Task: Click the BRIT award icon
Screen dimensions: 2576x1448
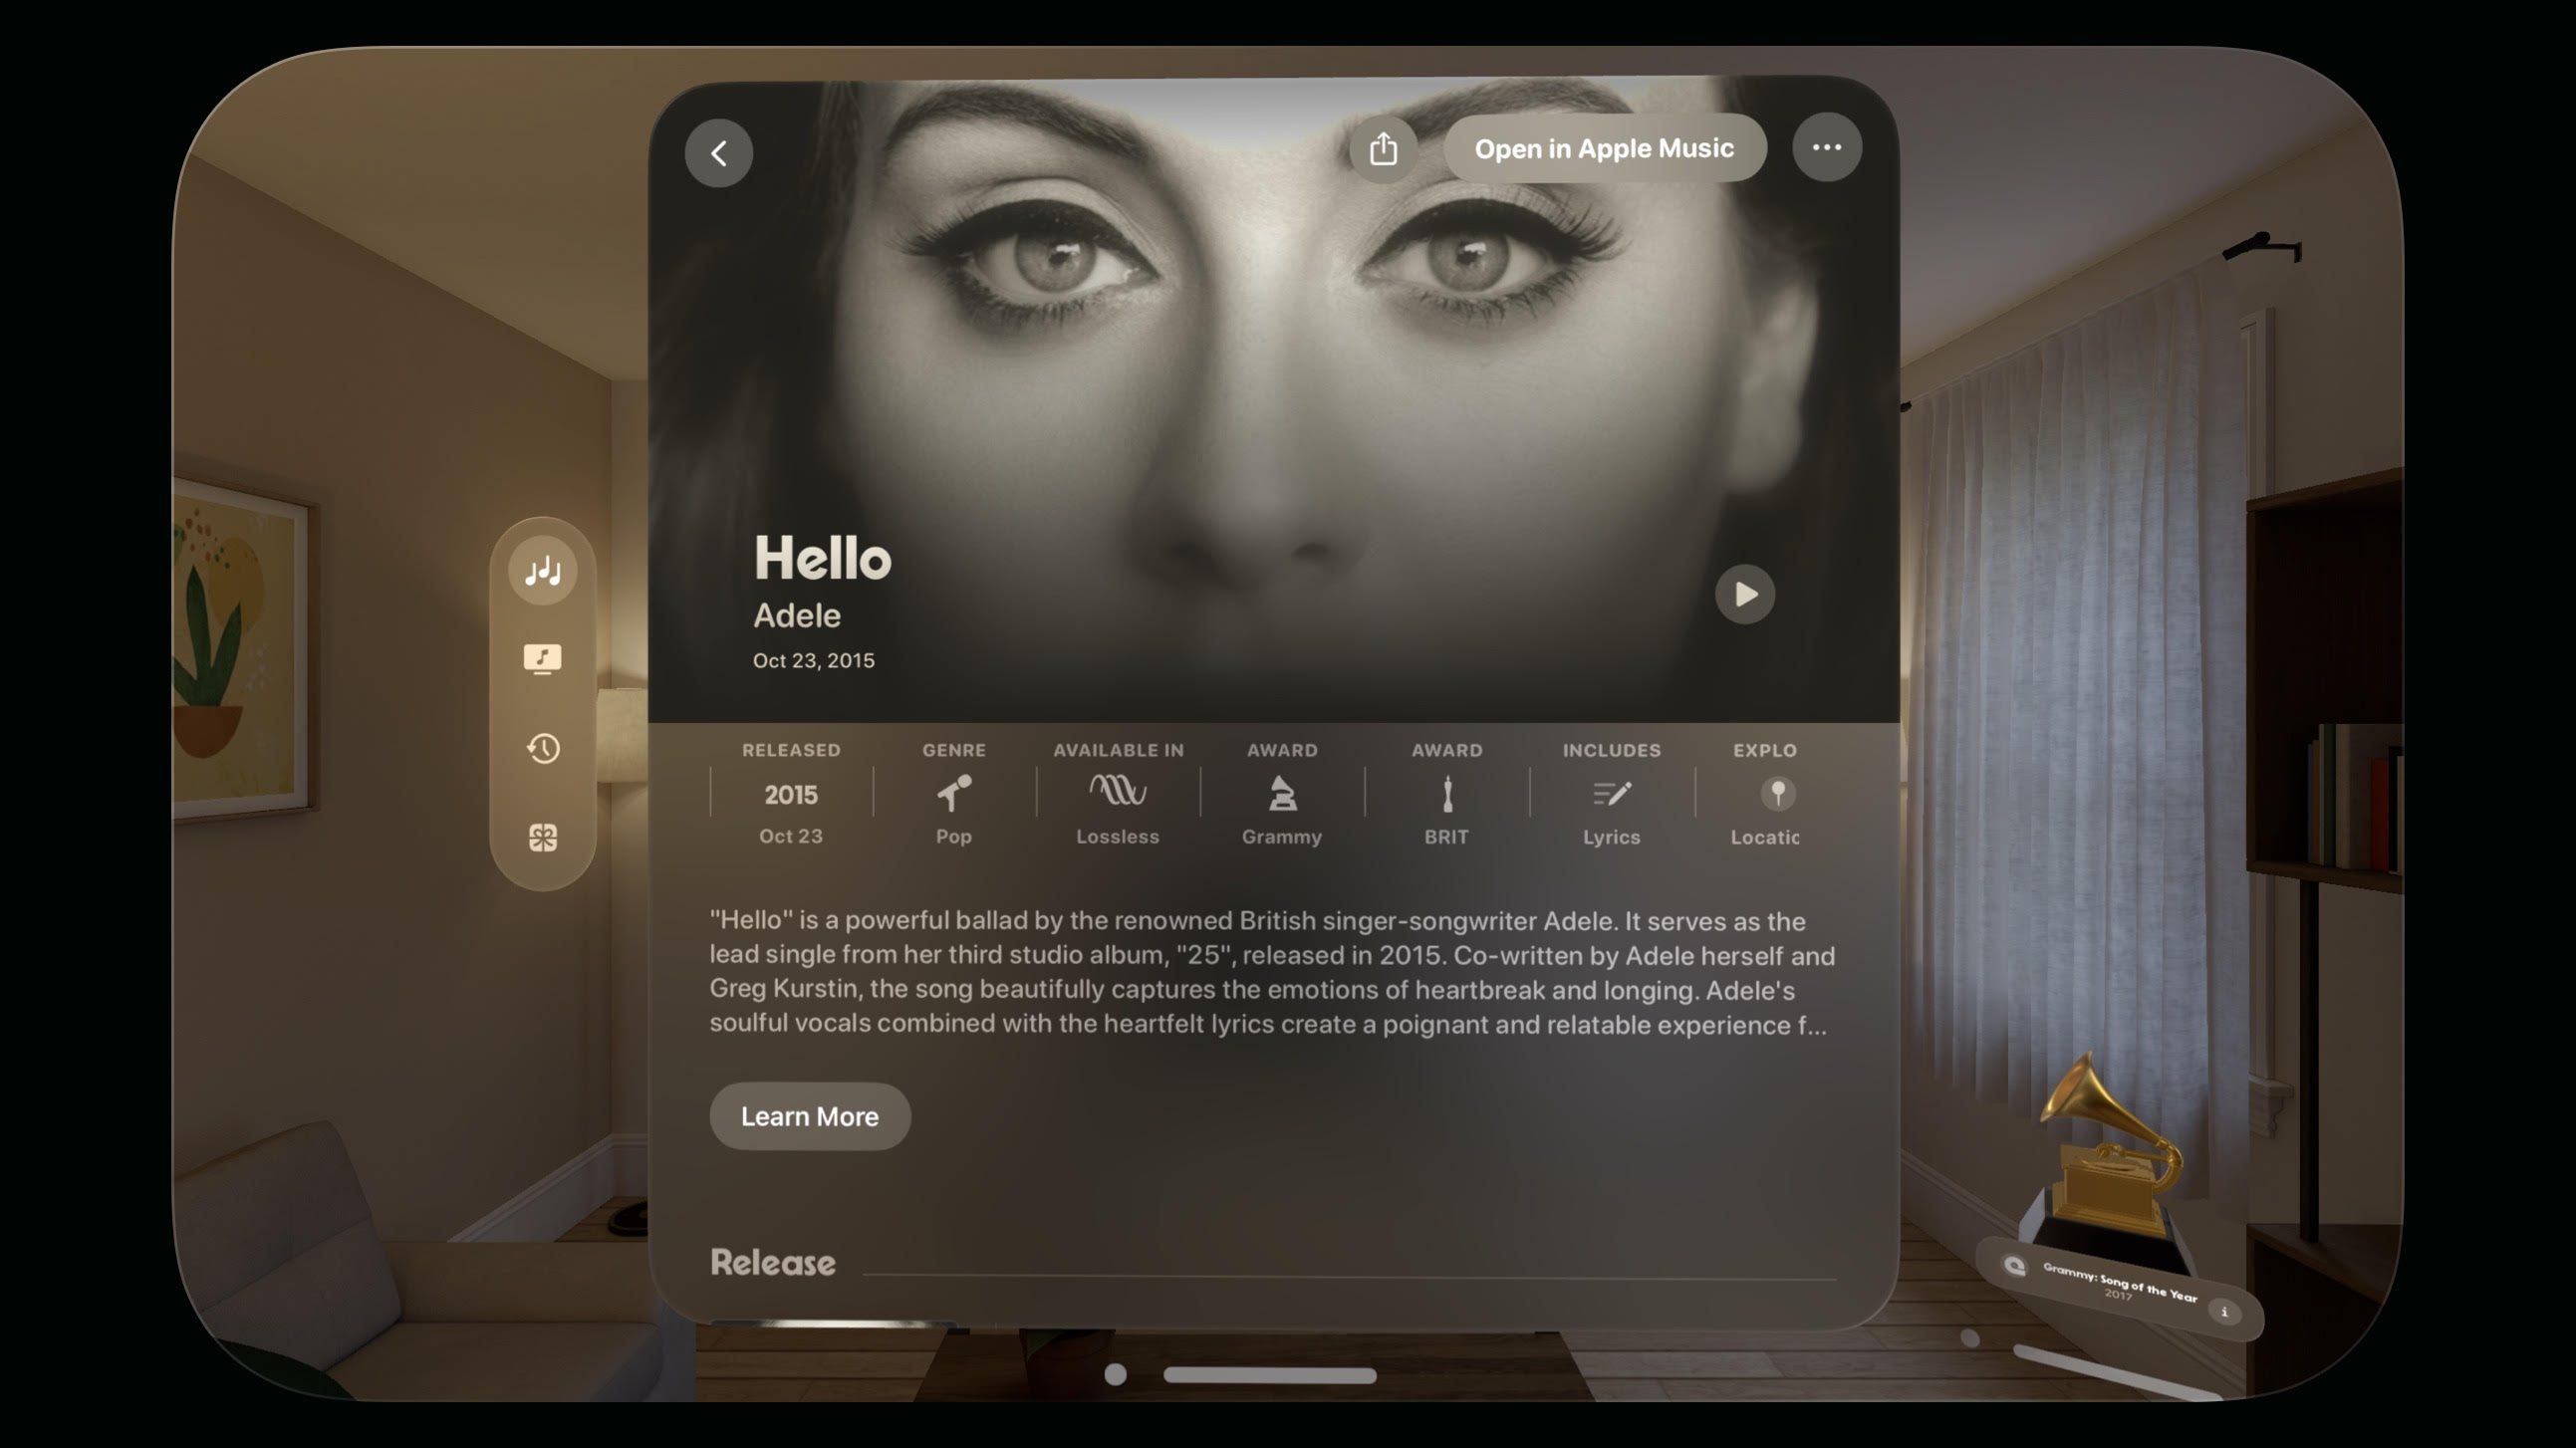Action: [1445, 794]
